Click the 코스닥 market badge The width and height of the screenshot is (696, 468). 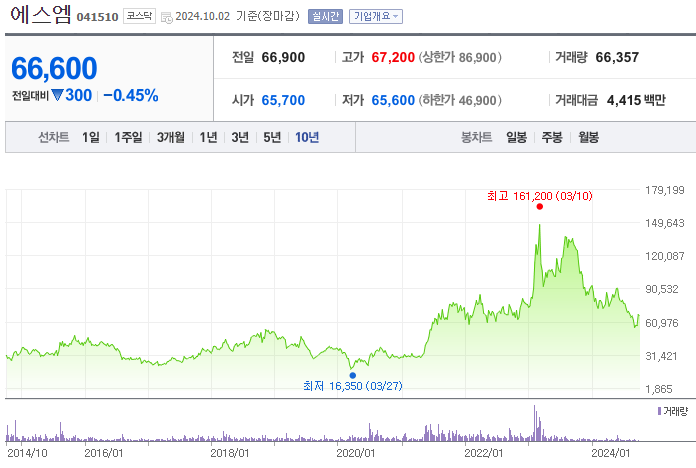139,16
